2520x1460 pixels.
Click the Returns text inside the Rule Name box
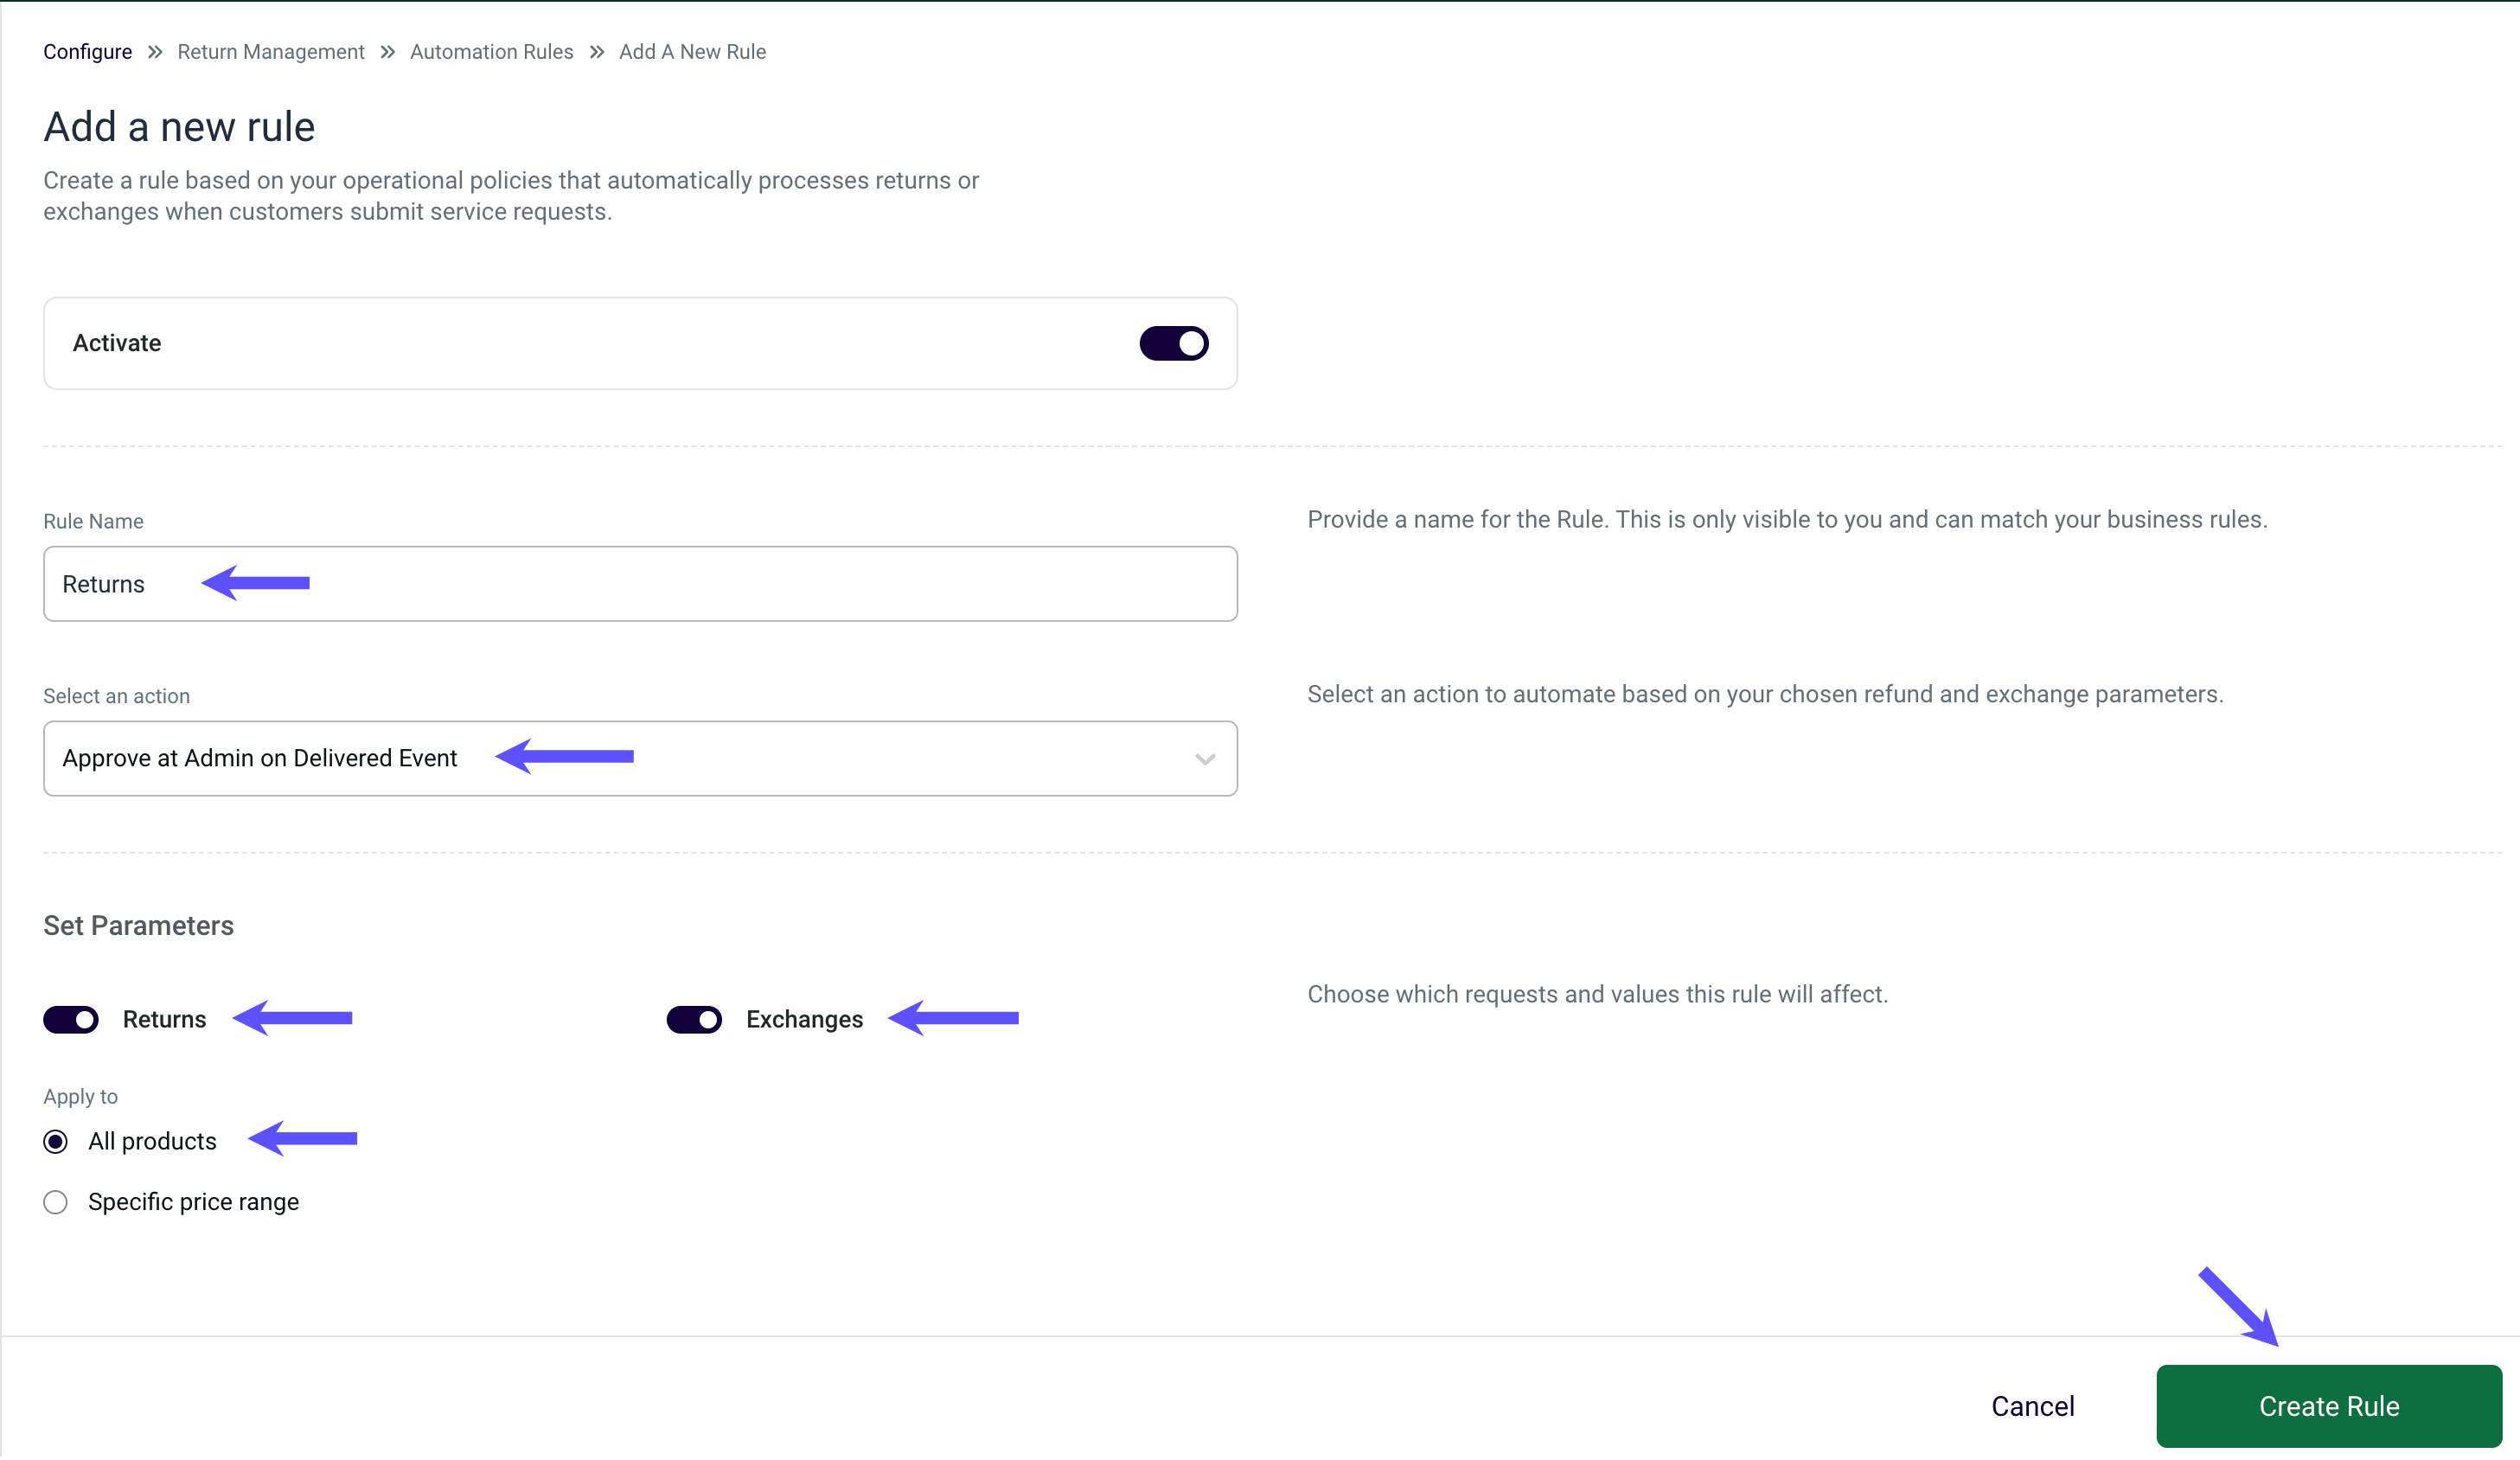pos(103,584)
